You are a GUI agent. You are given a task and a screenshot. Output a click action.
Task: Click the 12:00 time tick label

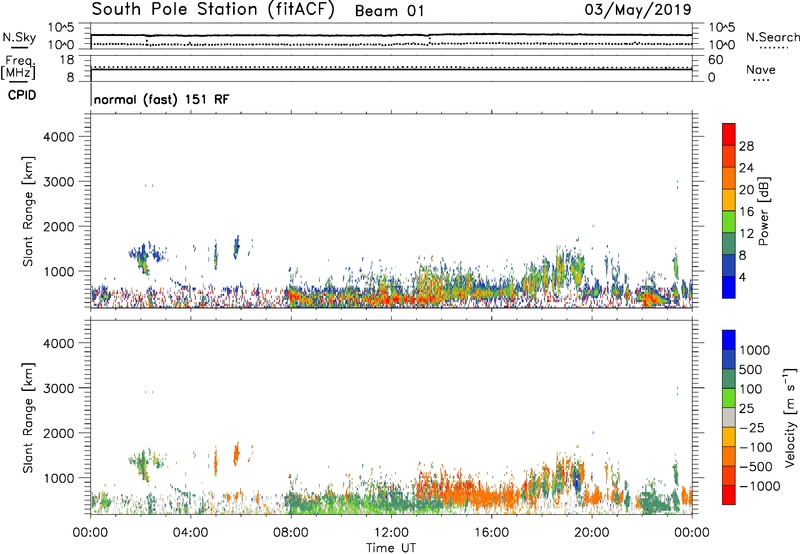[x=391, y=533]
